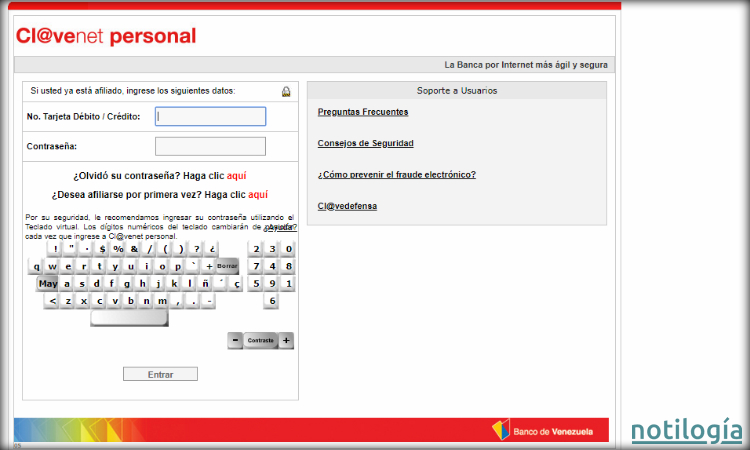Click the '?' question mark key
750x450 pixels.
(x=197, y=249)
